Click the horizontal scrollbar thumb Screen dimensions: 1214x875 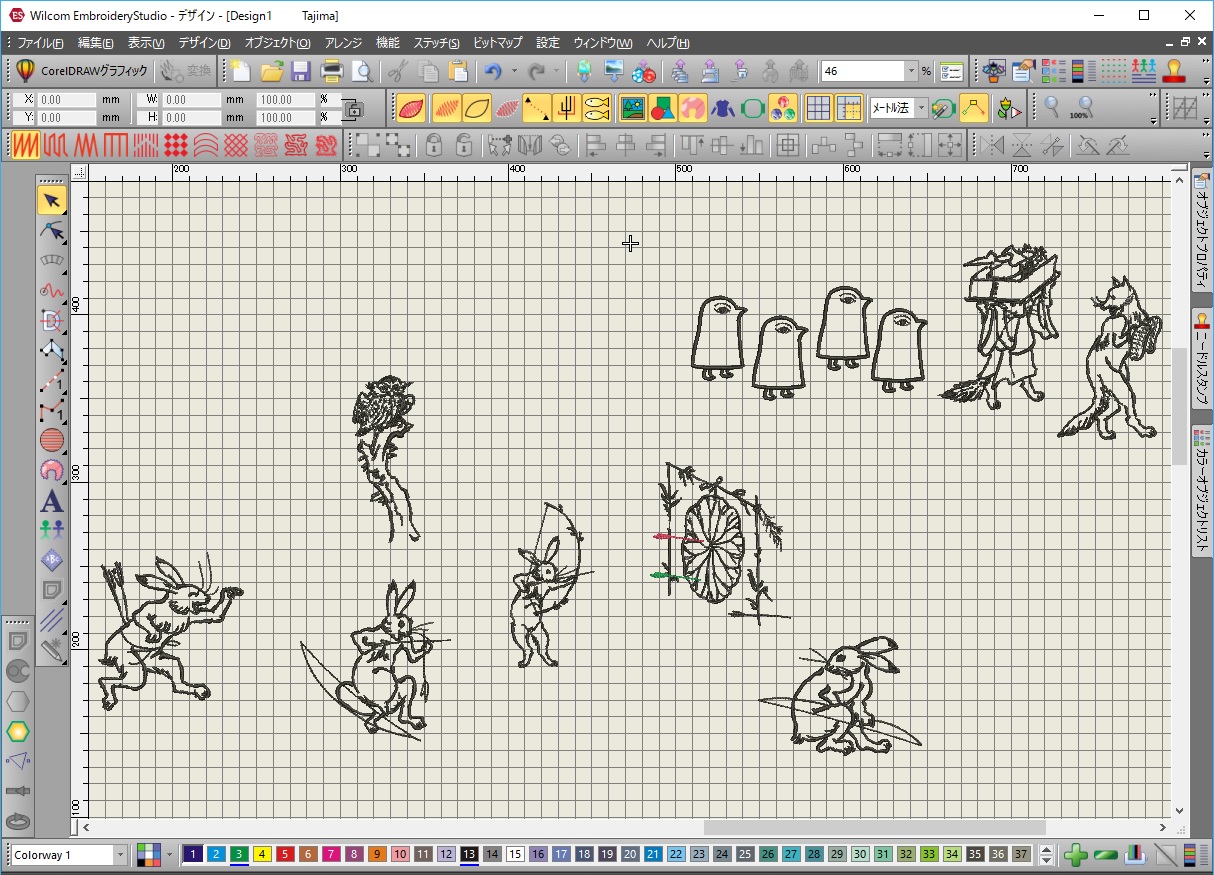tap(874, 828)
